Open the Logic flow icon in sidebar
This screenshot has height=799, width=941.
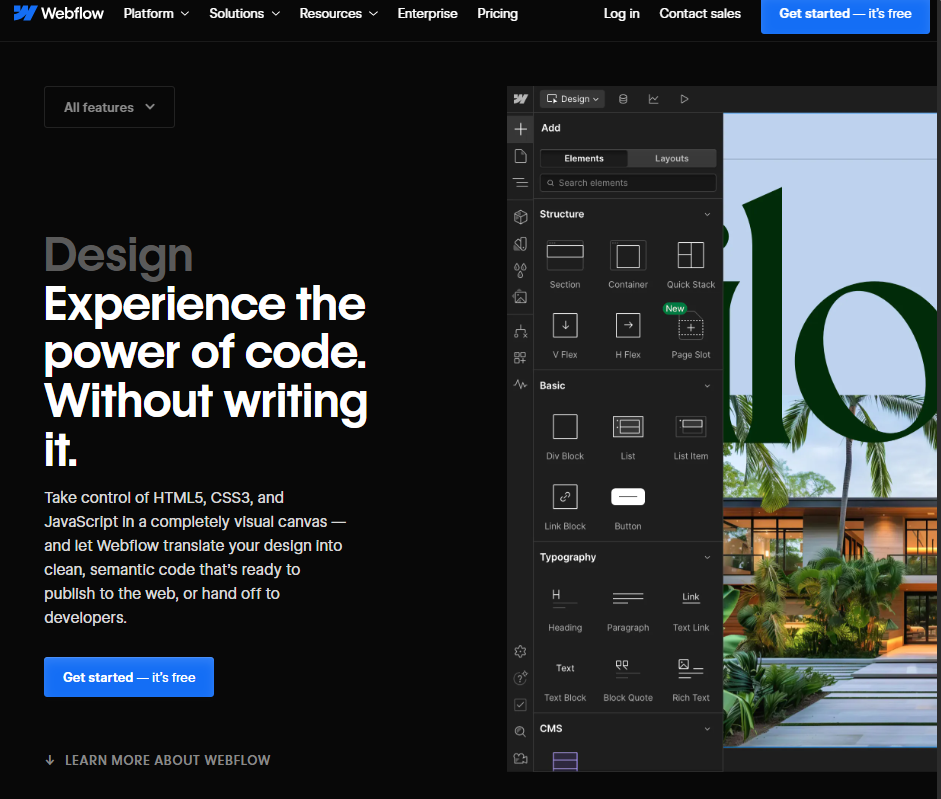[x=520, y=331]
